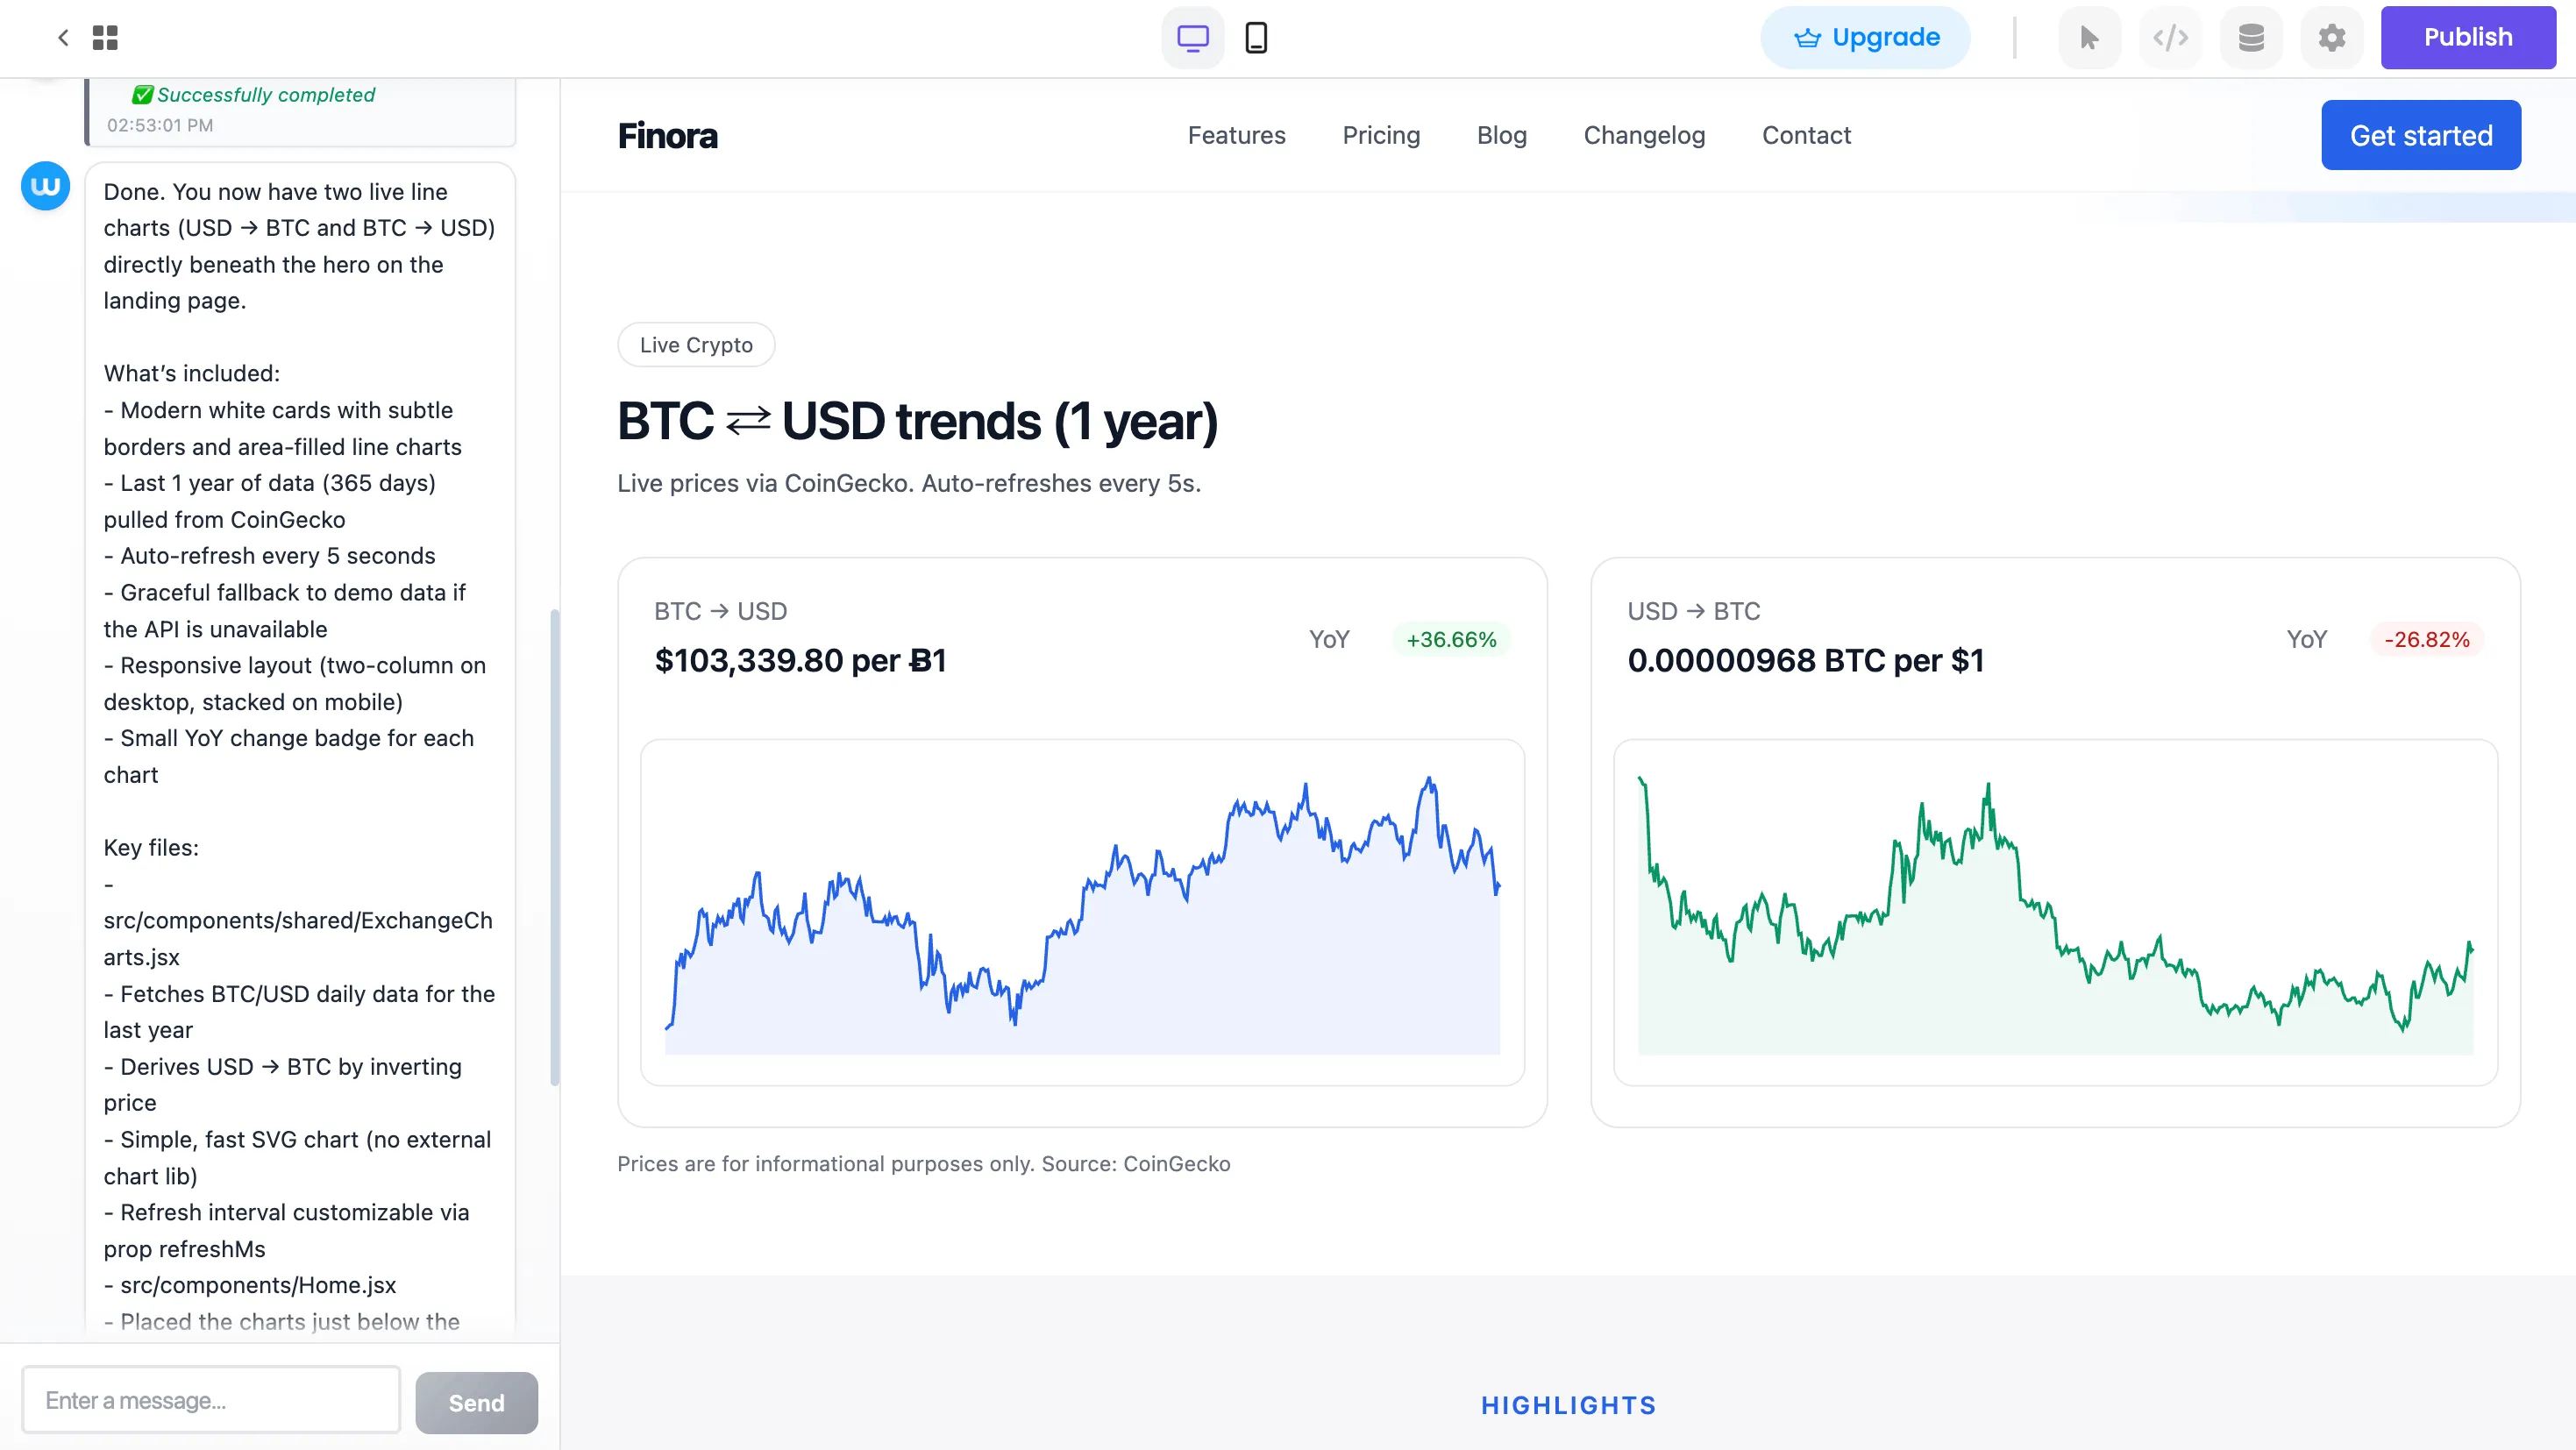This screenshot has height=1450, width=2576.
Task: Go to the Changelog section
Action: coord(1644,135)
